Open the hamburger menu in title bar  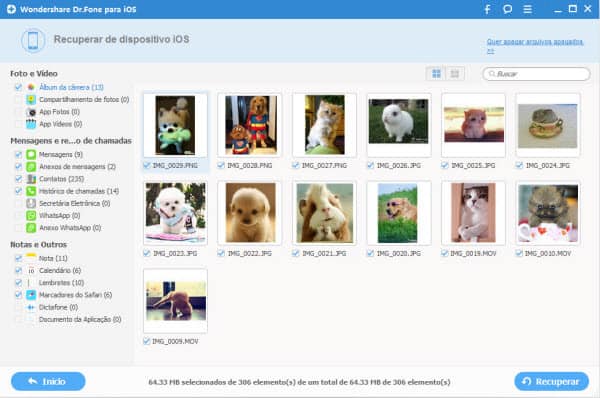click(x=528, y=9)
